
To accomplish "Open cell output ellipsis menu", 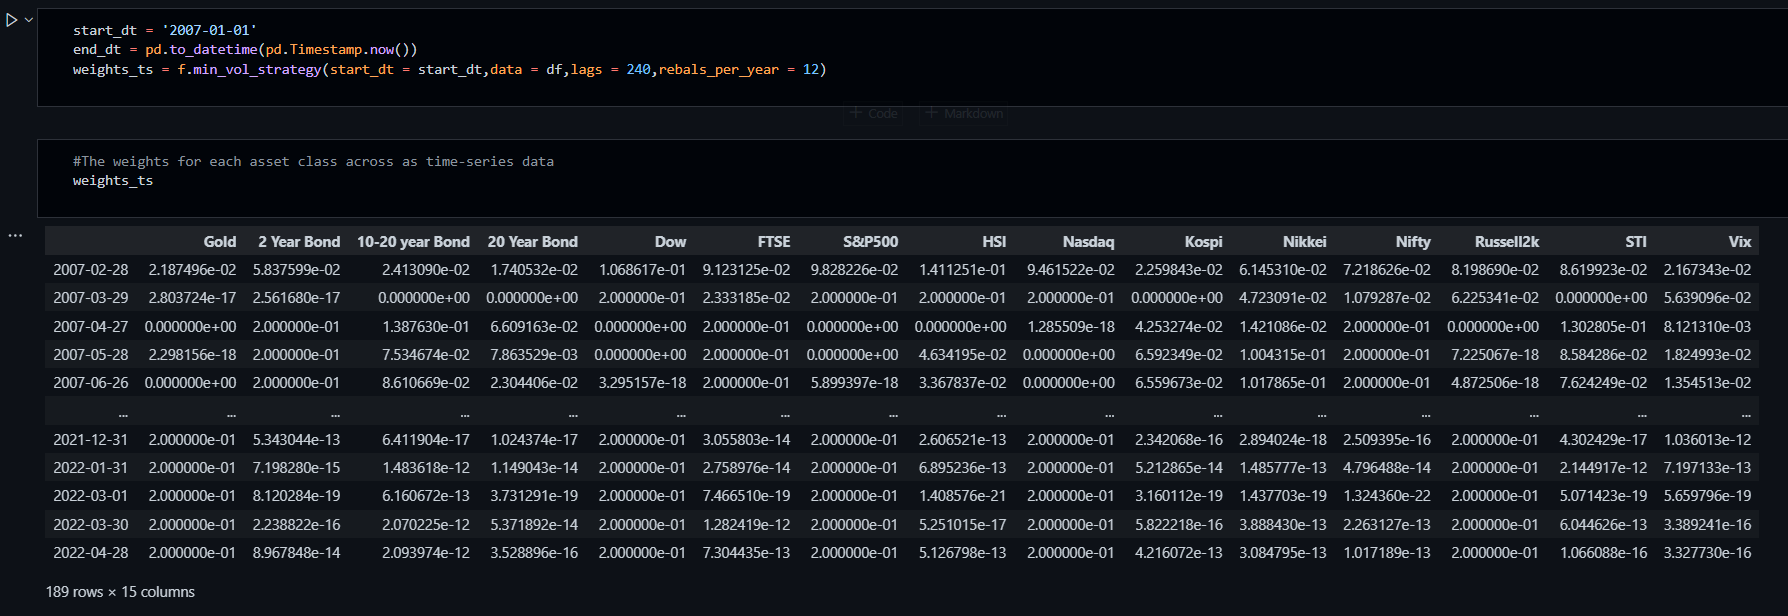I will pos(15,236).
